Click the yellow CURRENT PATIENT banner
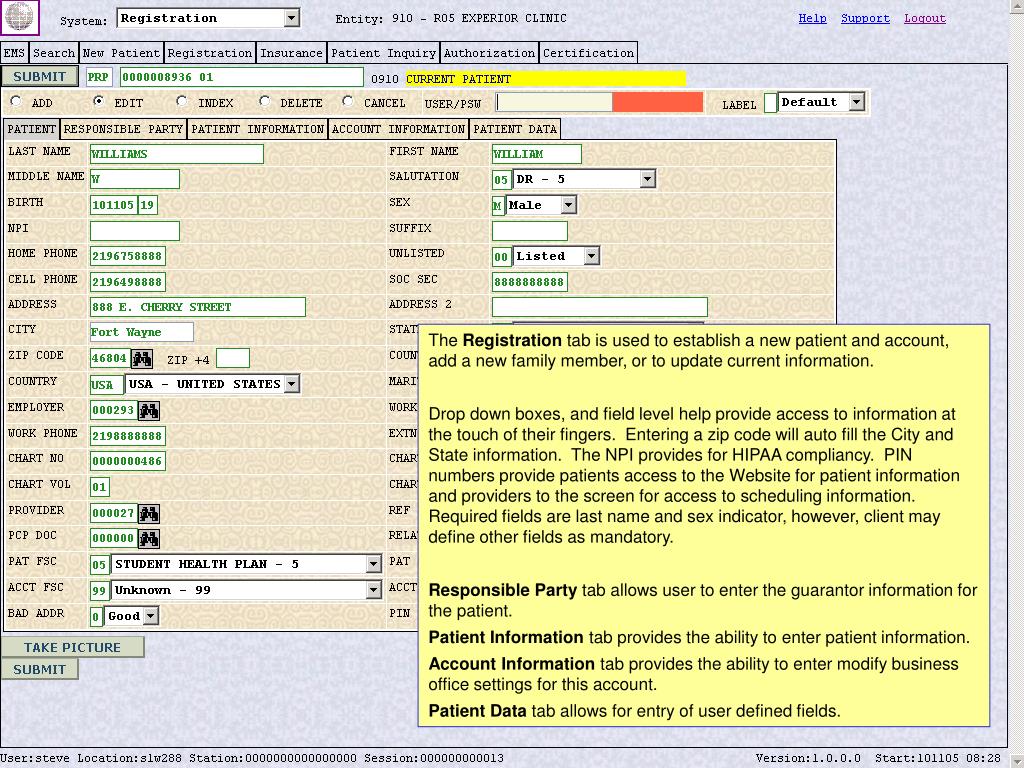 (545, 79)
